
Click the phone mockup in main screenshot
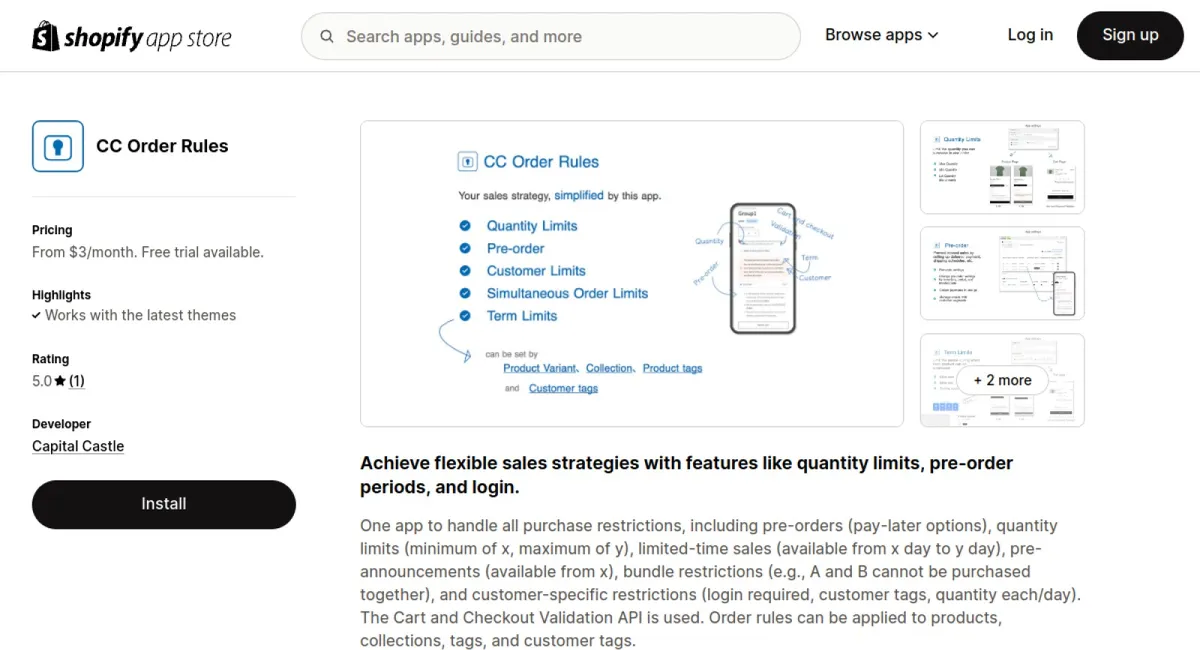pos(763,268)
